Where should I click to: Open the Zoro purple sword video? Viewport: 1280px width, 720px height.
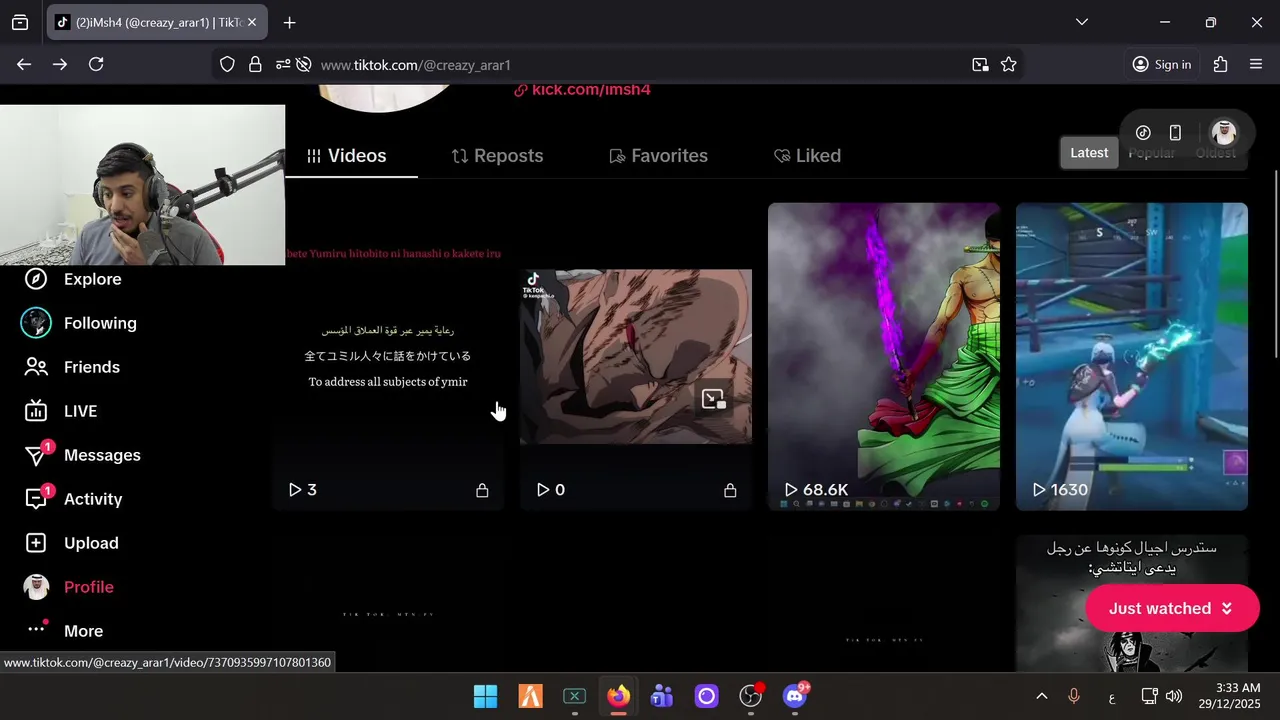click(x=884, y=356)
